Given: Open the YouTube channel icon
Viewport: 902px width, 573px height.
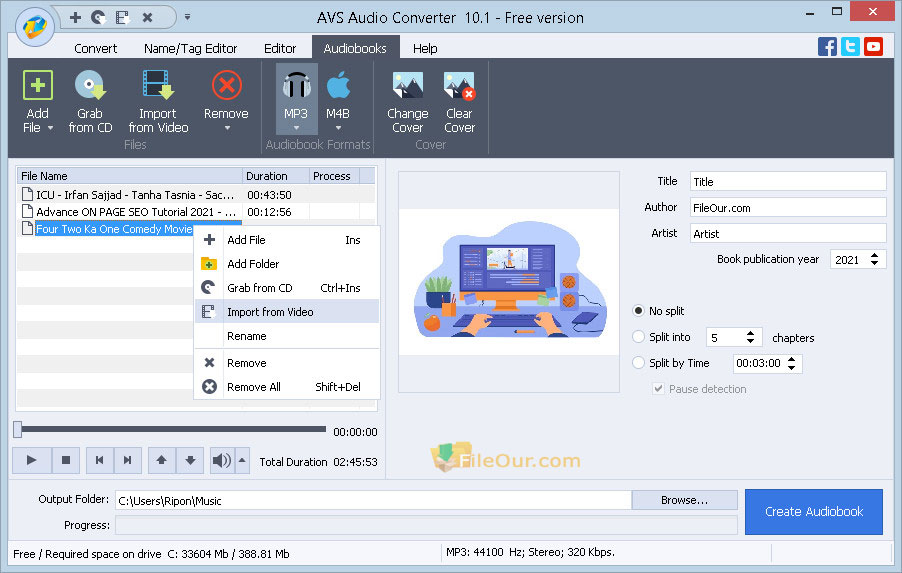Looking at the screenshot, I should tap(873, 47).
